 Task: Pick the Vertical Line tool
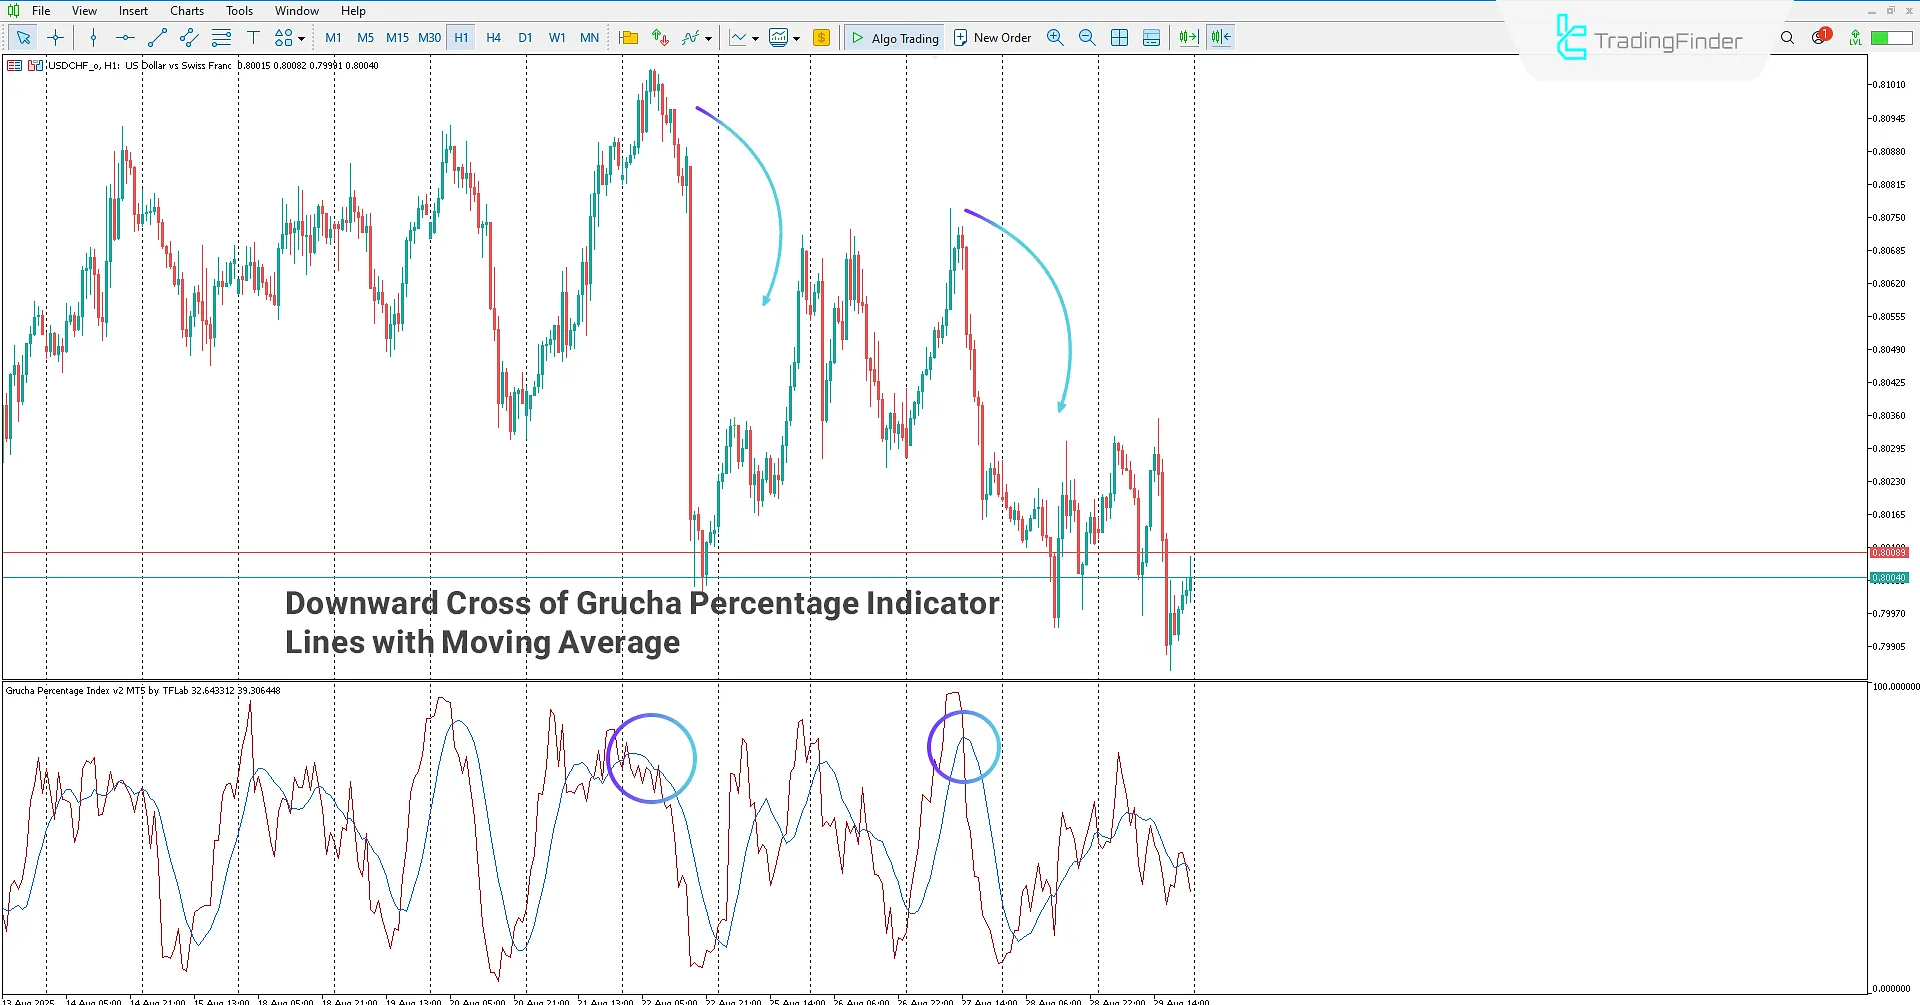tap(93, 37)
